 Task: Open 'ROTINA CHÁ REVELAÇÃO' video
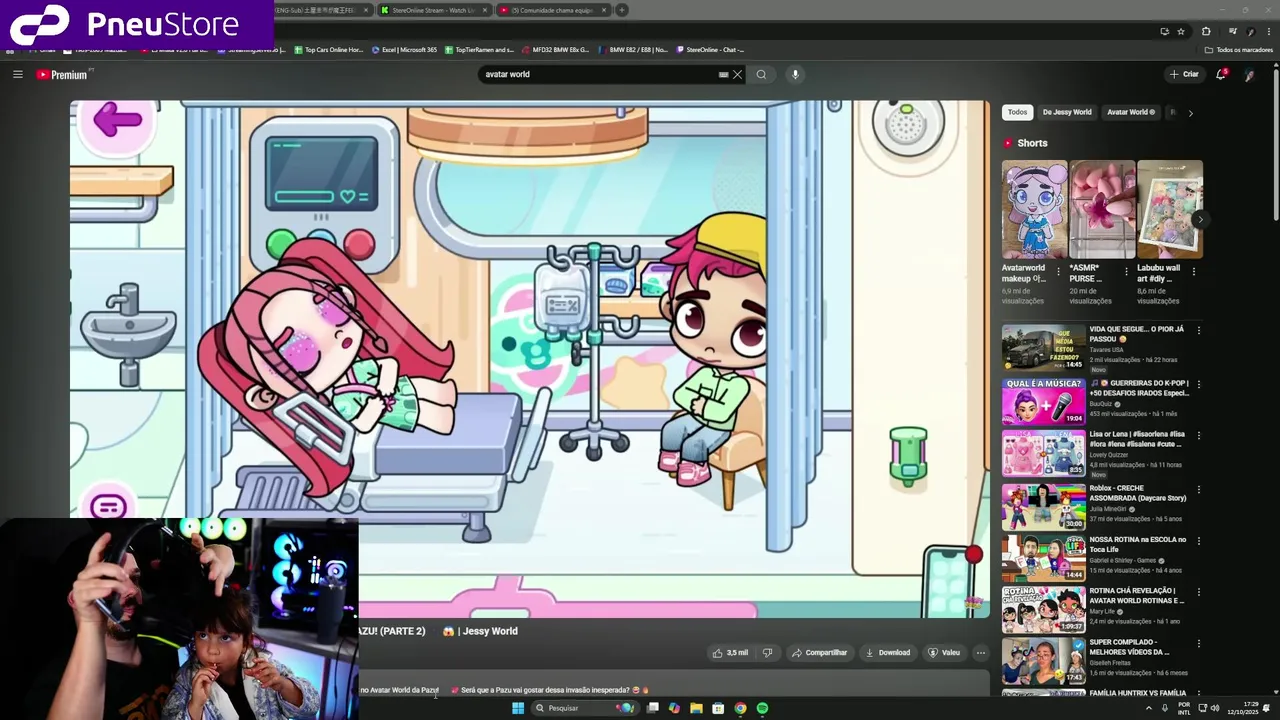click(1043, 610)
